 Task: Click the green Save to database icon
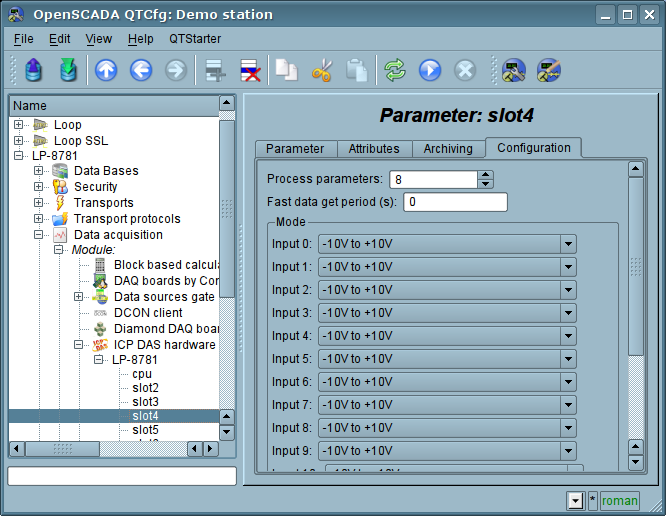coord(67,70)
